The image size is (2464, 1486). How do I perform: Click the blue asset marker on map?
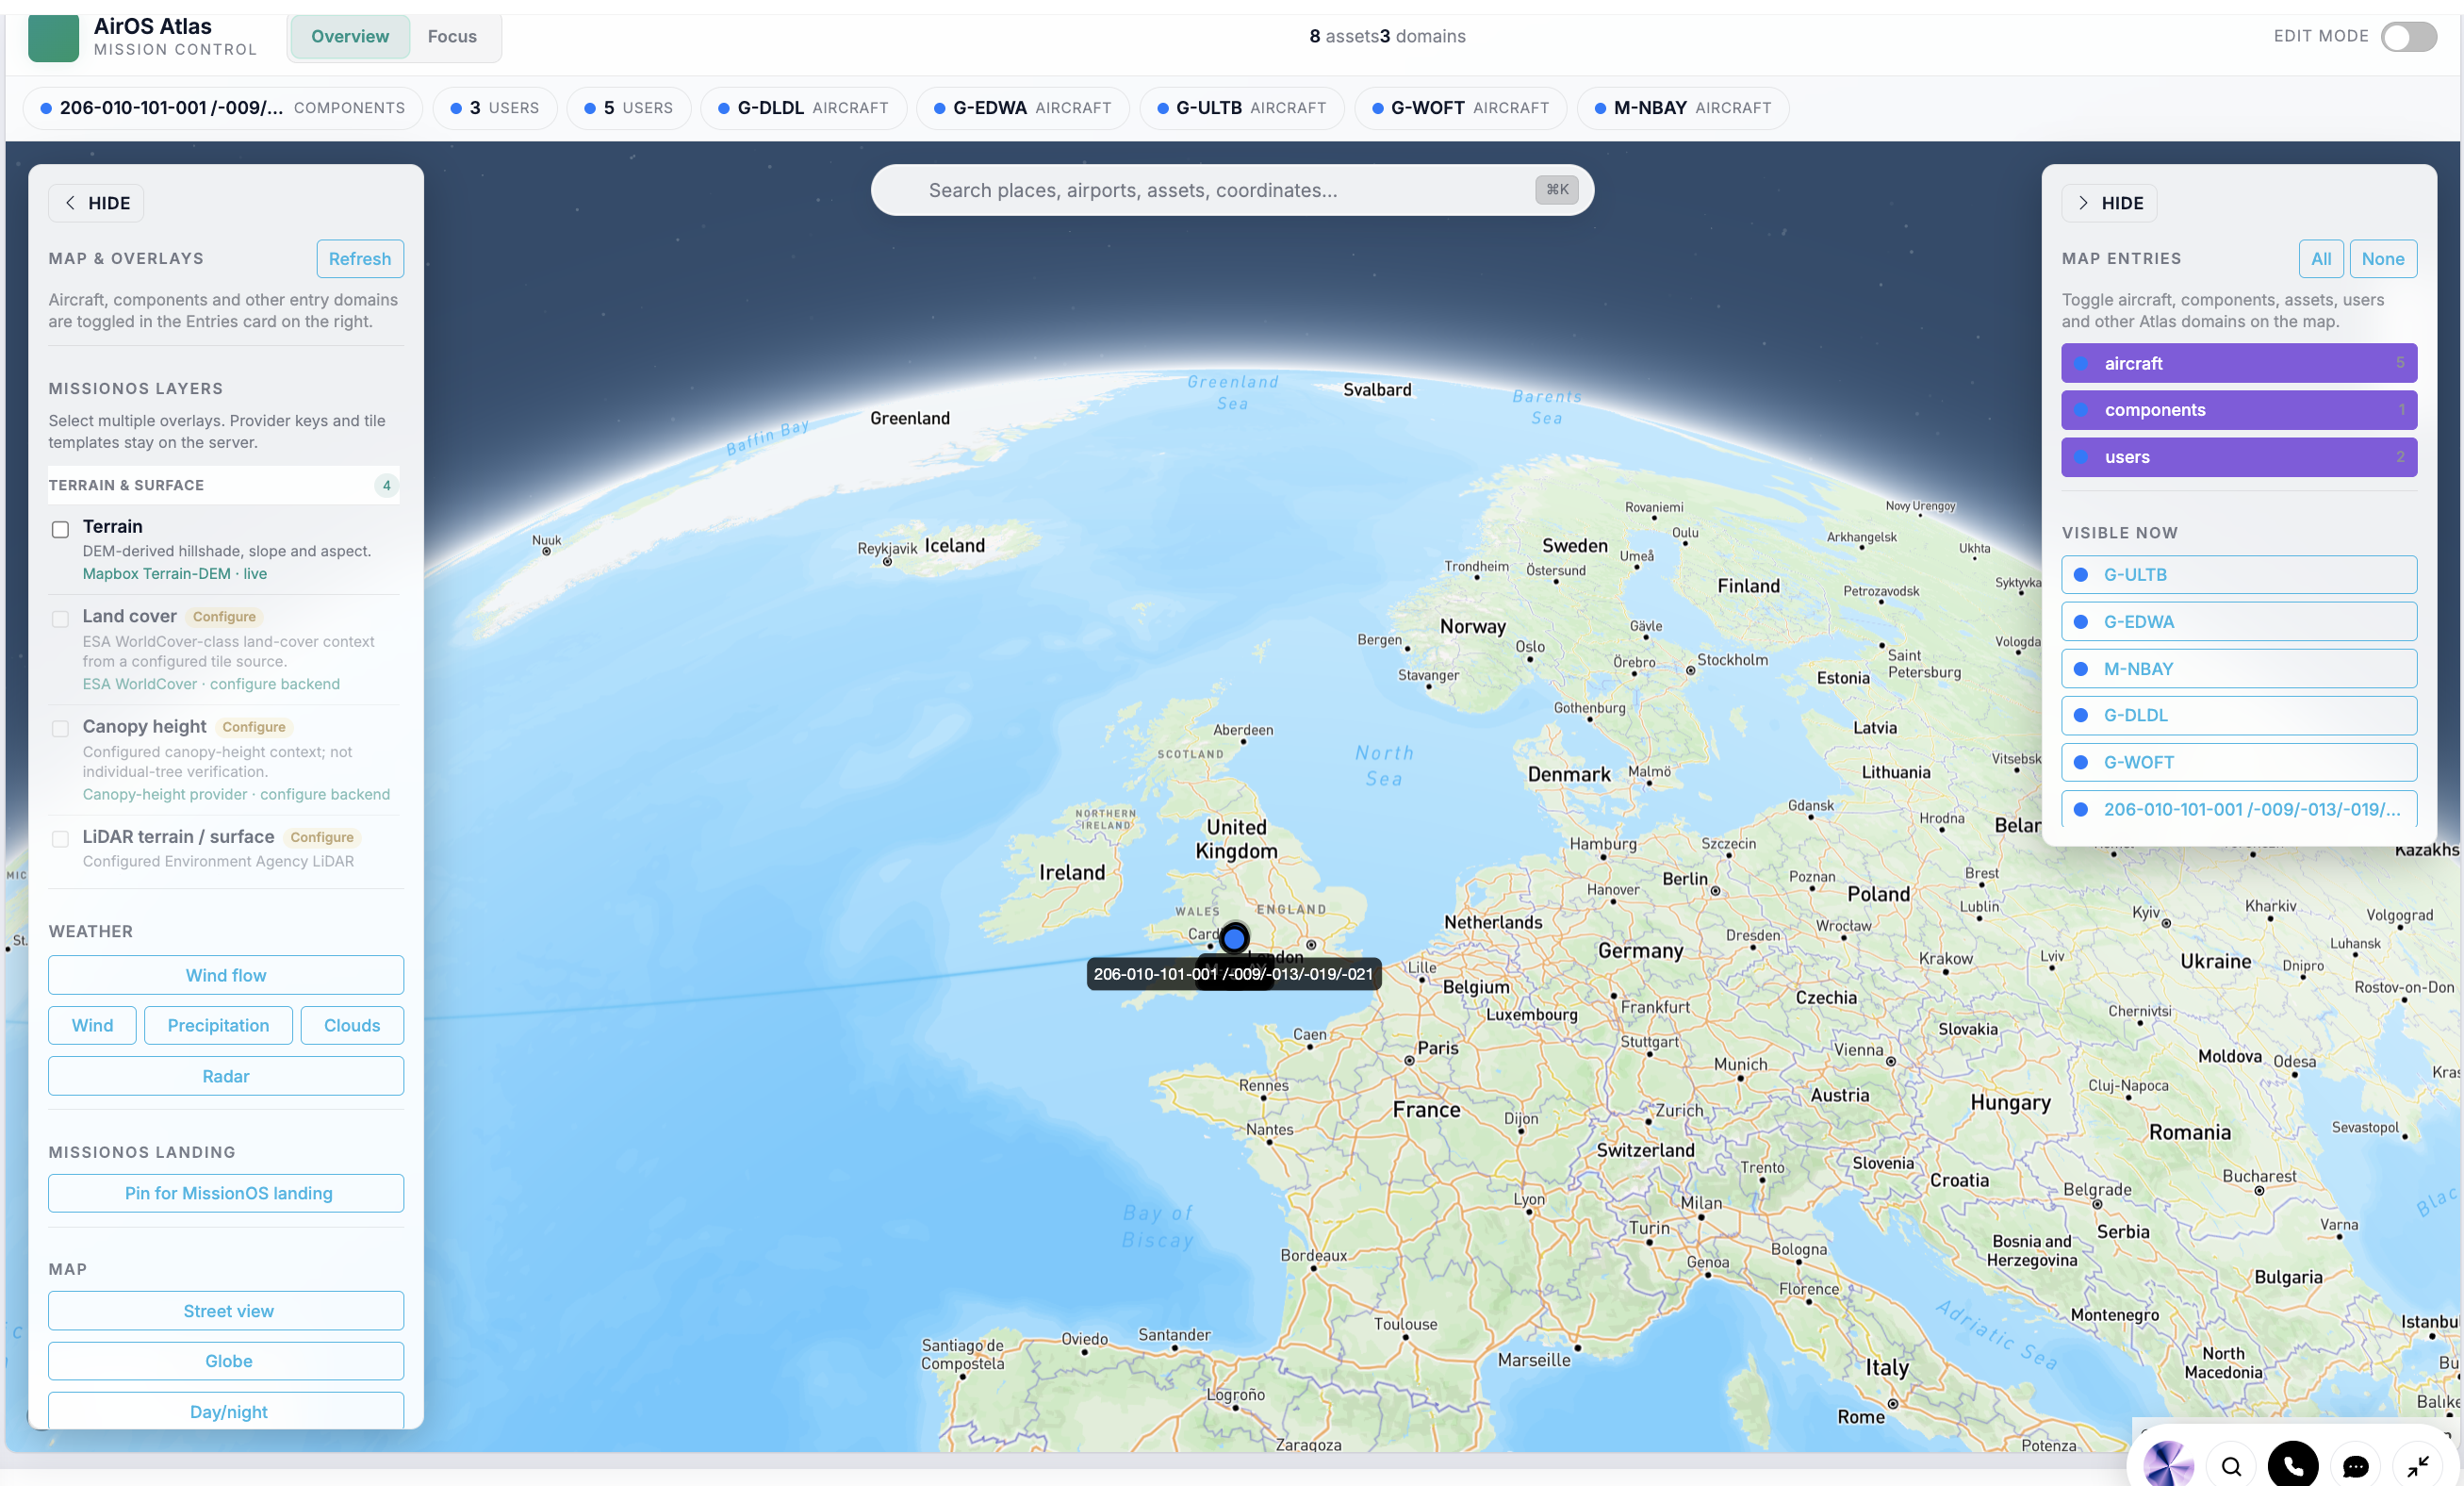(x=1234, y=938)
